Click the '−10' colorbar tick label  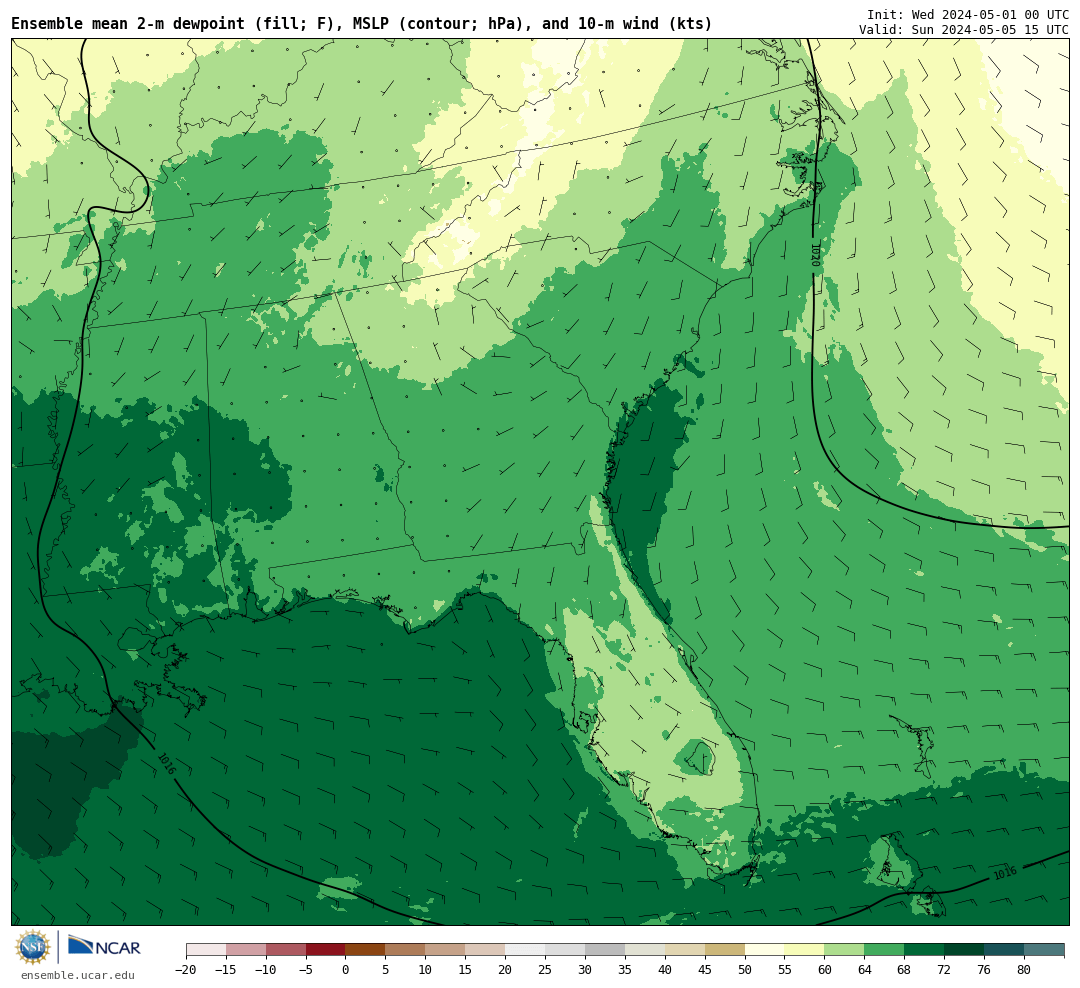266,969
